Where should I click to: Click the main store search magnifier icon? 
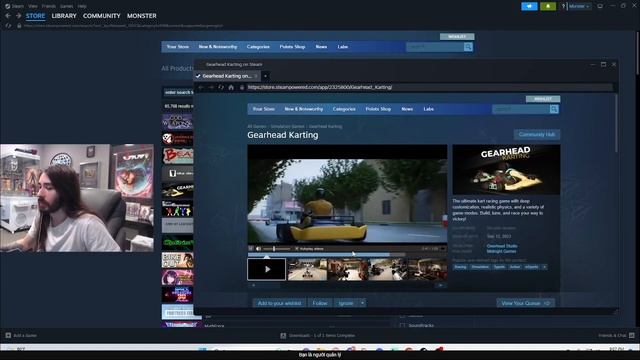pos(468,47)
